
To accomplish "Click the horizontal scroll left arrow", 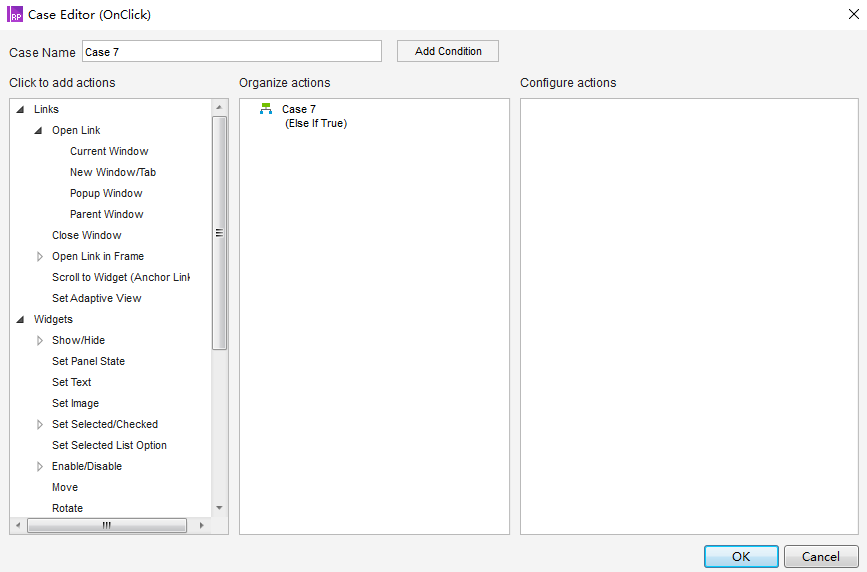I will [x=18, y=525].
